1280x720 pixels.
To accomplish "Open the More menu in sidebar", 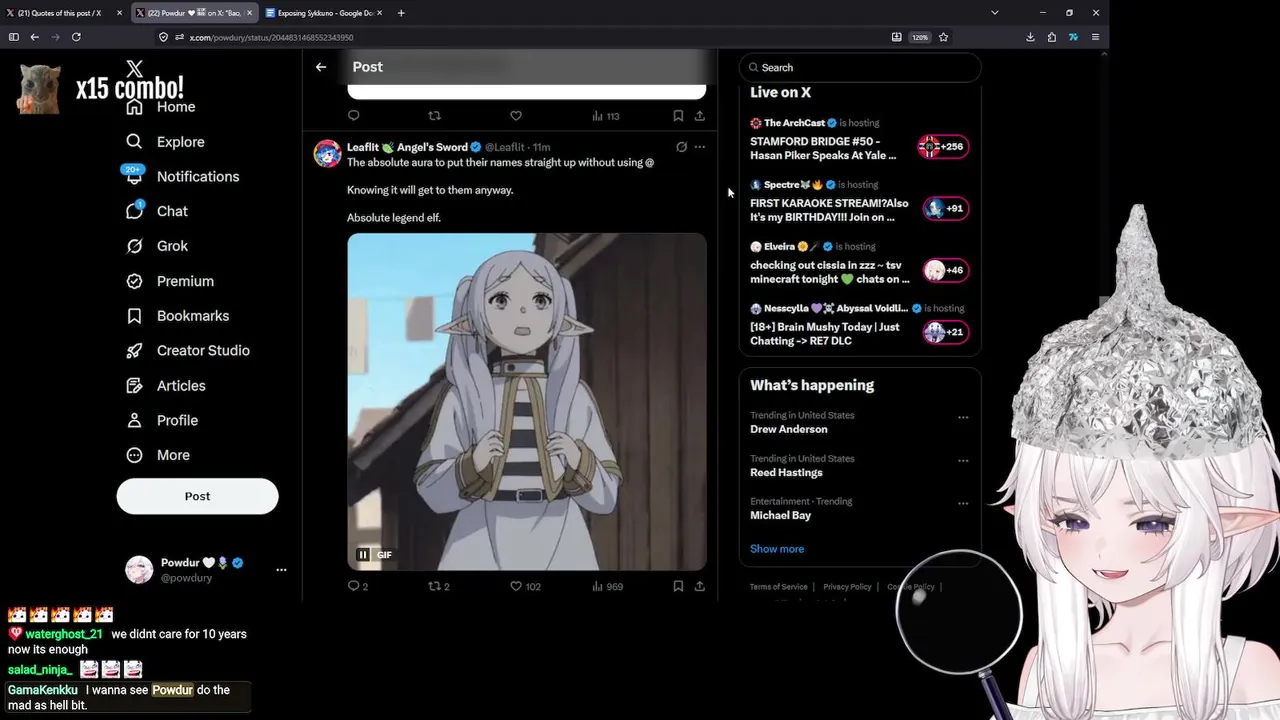I will pos(159,455).
